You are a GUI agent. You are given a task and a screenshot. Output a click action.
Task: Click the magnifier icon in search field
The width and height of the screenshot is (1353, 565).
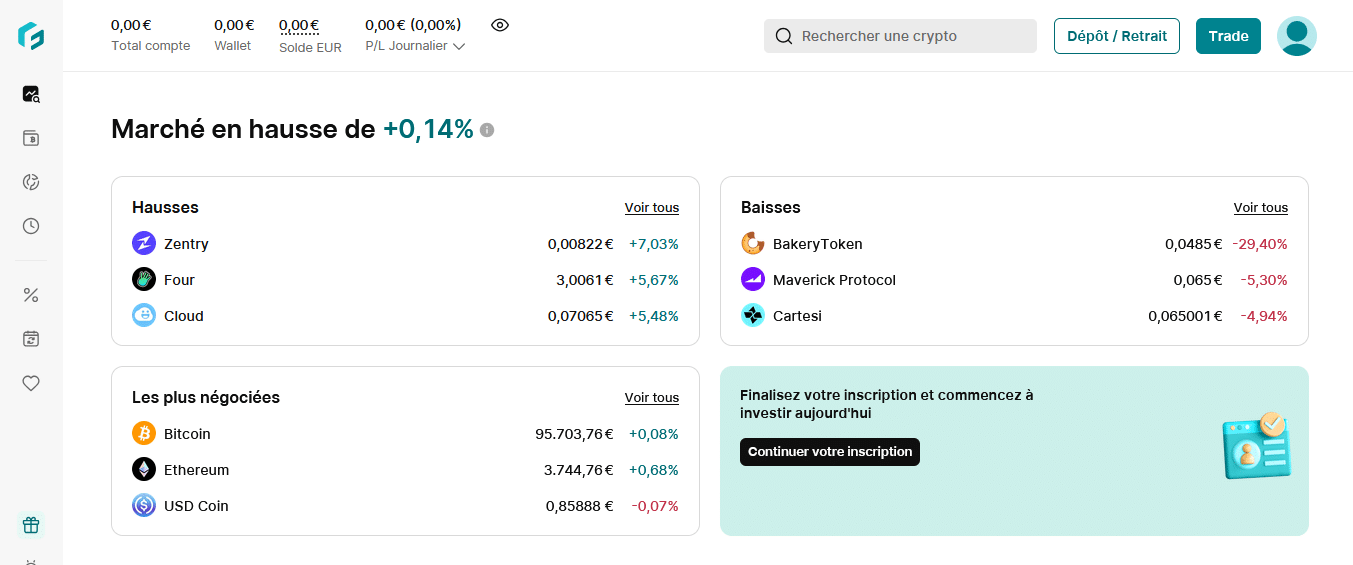784,36
